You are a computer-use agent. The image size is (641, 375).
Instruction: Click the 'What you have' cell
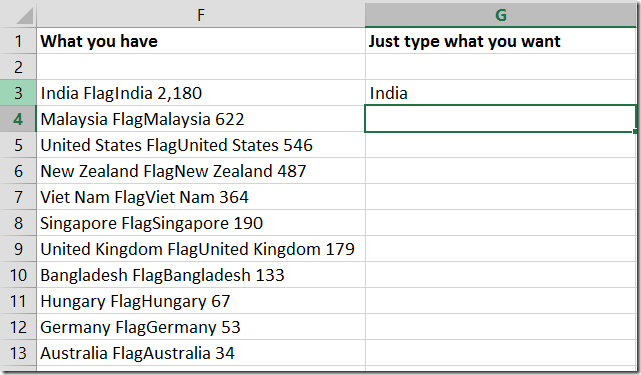click(201, 41)
